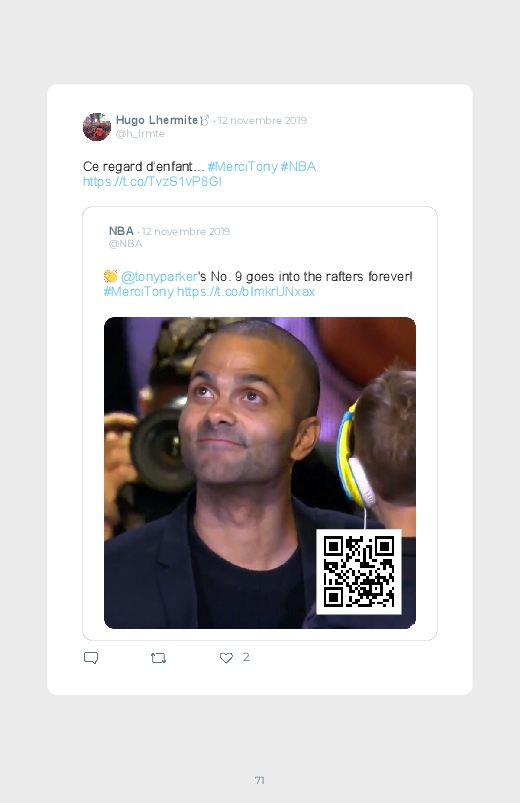Click the male symbol beside Hugo Lhermite

click(x=205, y=120)
